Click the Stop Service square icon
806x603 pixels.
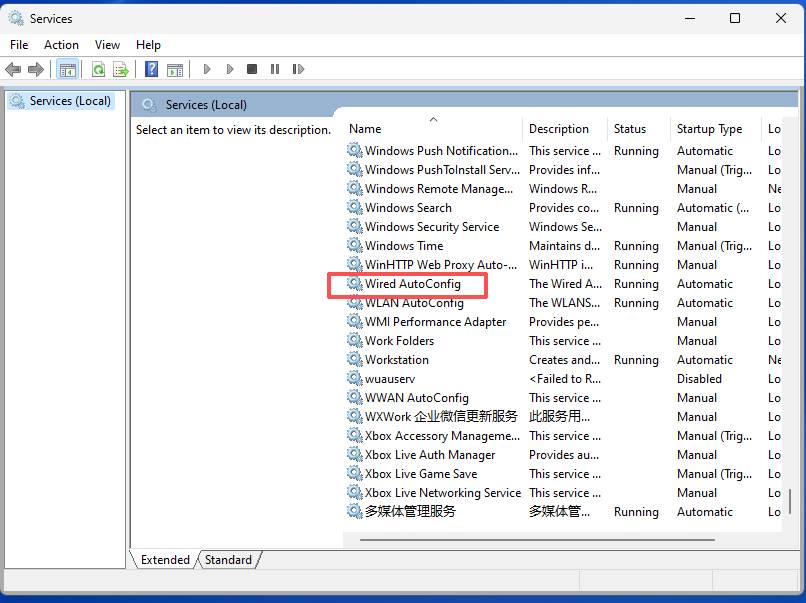pos(252,69)
